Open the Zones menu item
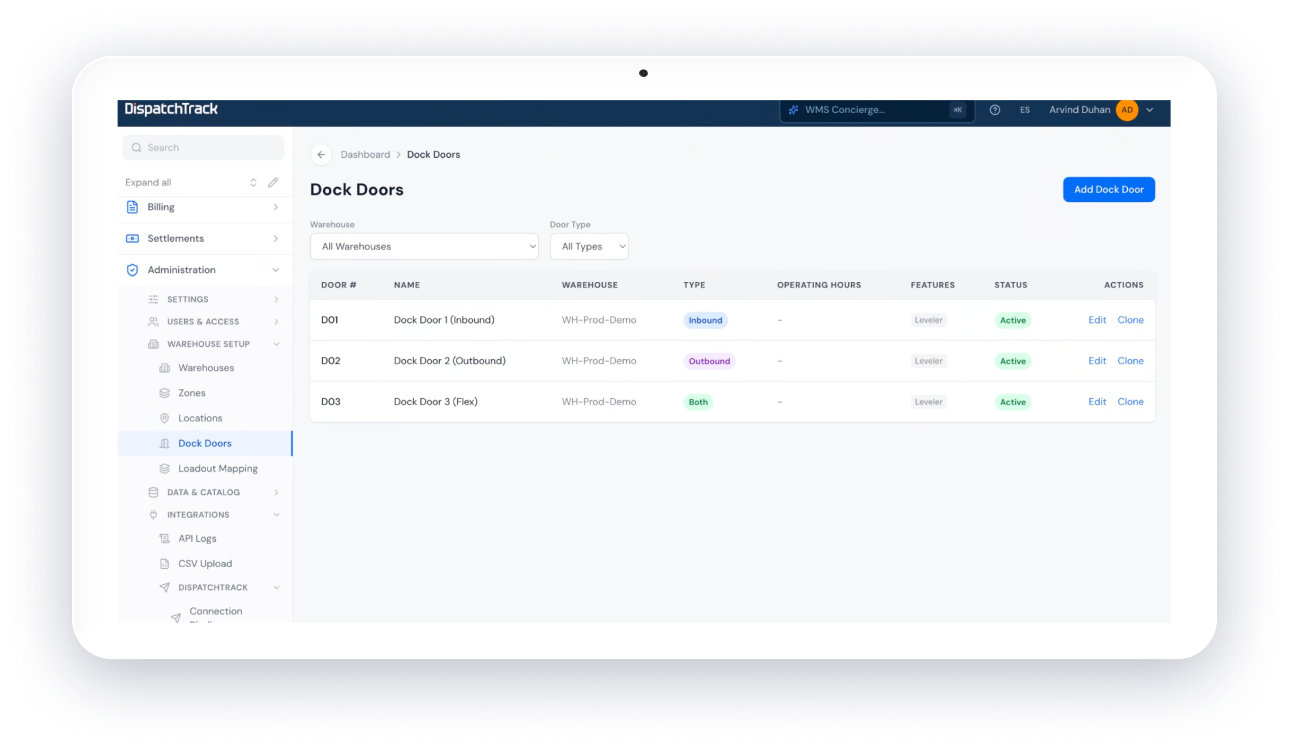Image resolution: width=1289 pixels, height=748 pixels. [x=191, y=393]
